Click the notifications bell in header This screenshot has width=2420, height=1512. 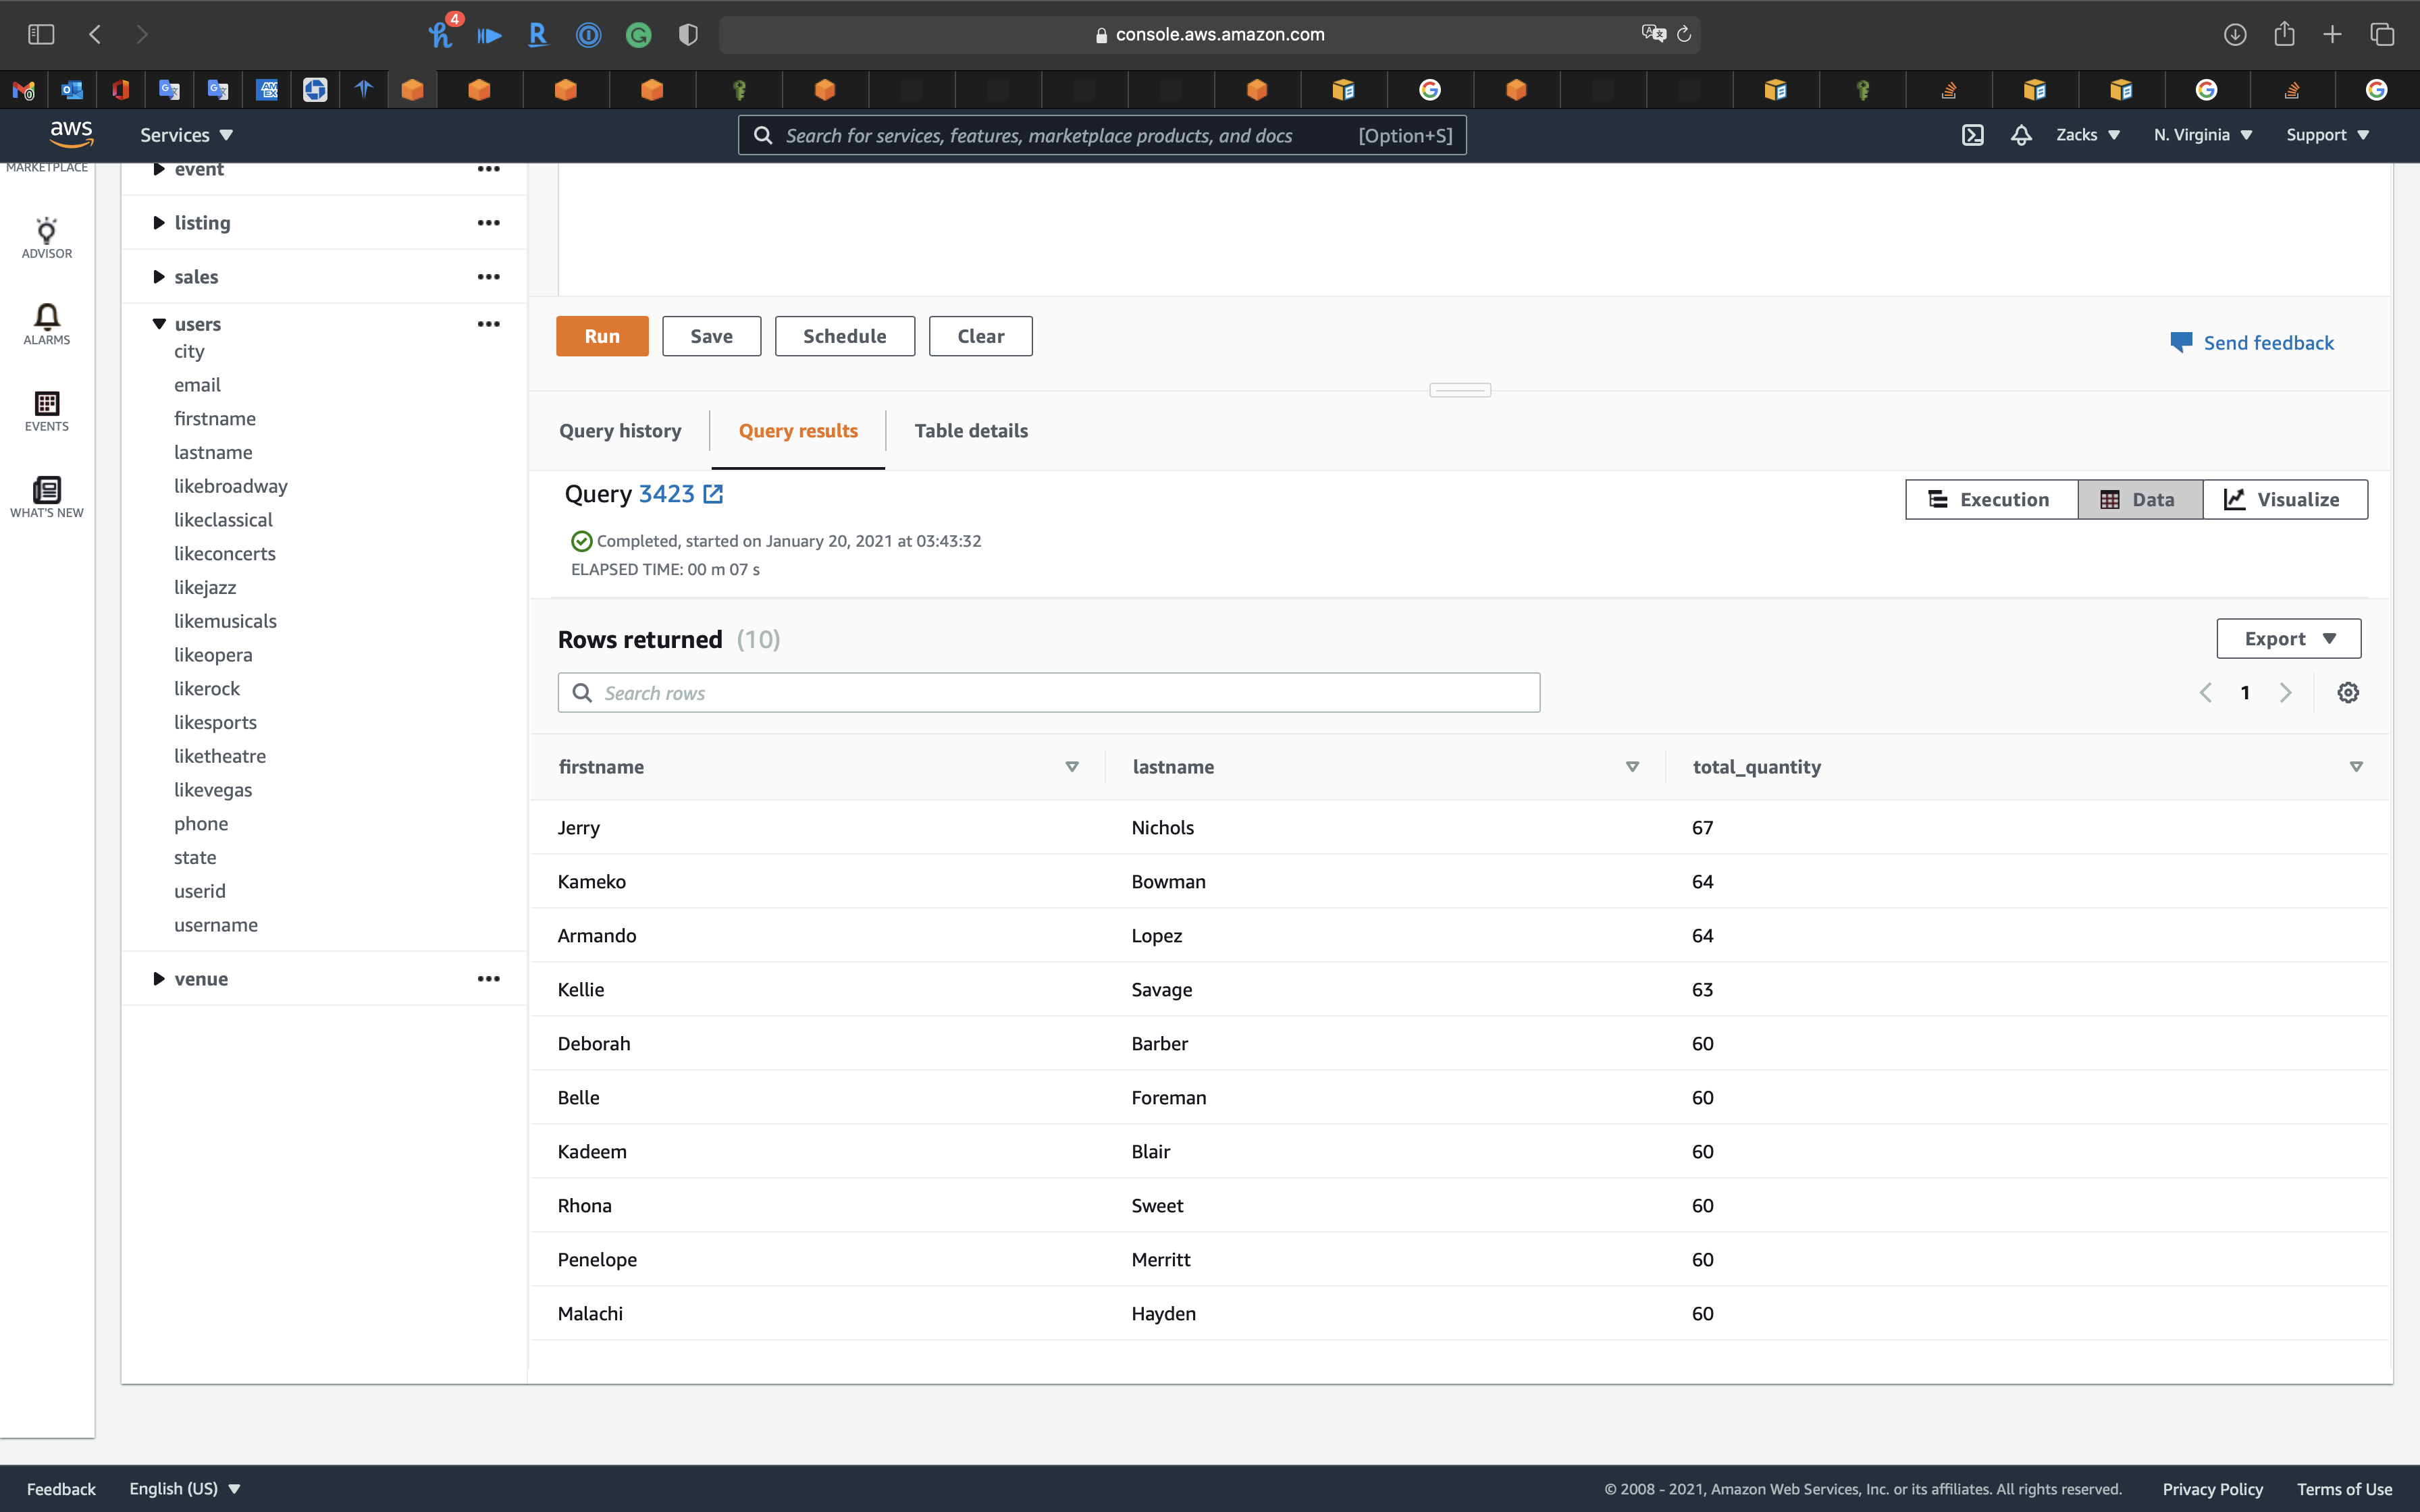(2021, 135)
